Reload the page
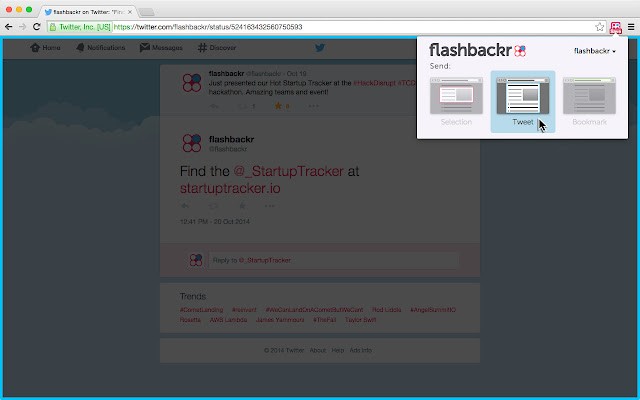This screenshot has height=400, width=640. pos(37,27)
